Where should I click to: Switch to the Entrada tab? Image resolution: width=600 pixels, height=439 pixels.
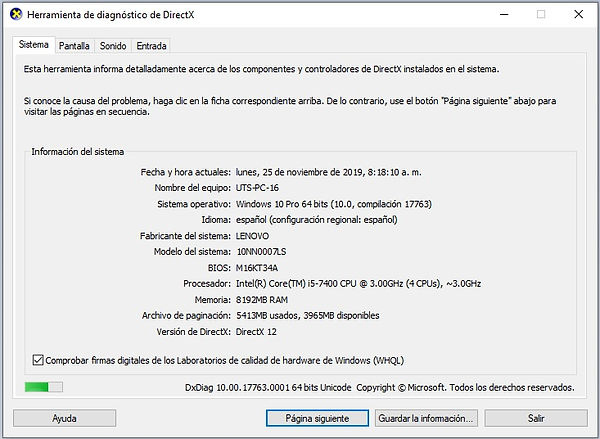pos(151,46)
